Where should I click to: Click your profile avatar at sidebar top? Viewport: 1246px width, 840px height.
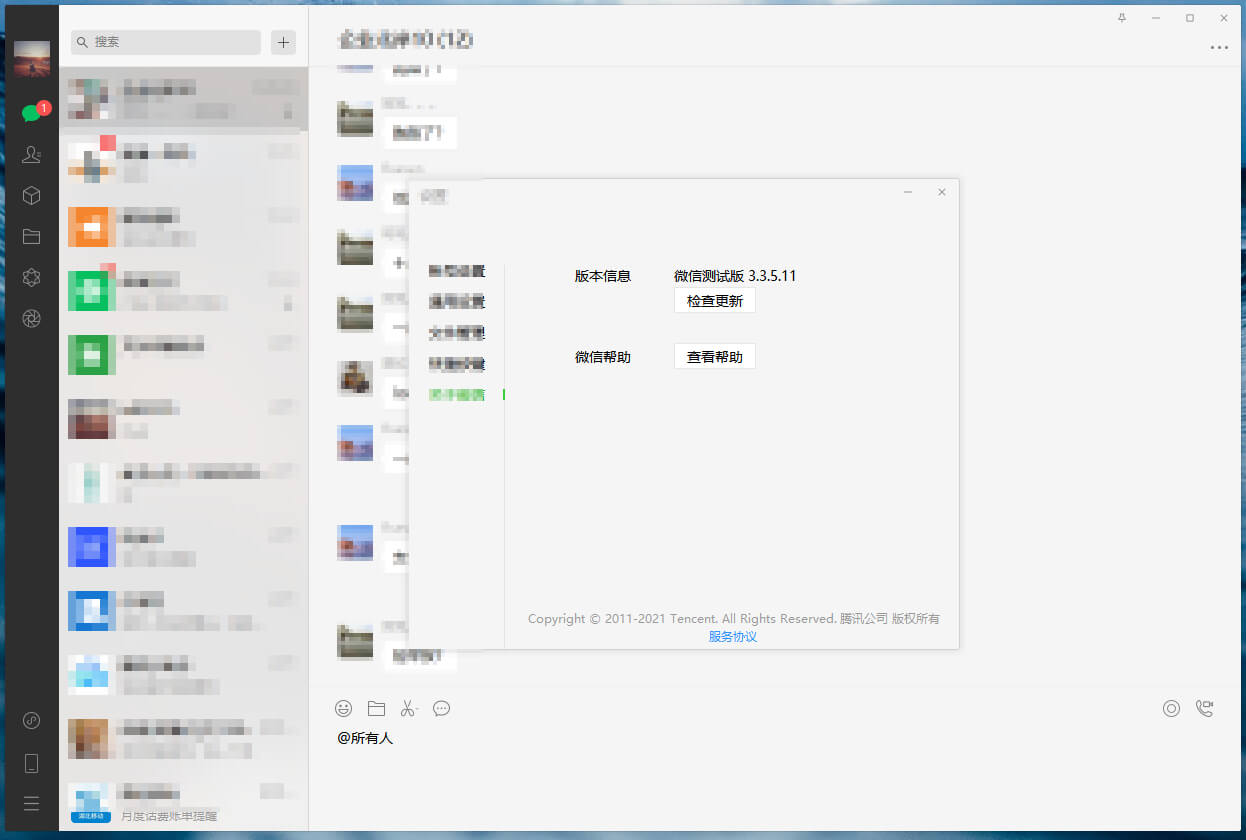point(31,58)
